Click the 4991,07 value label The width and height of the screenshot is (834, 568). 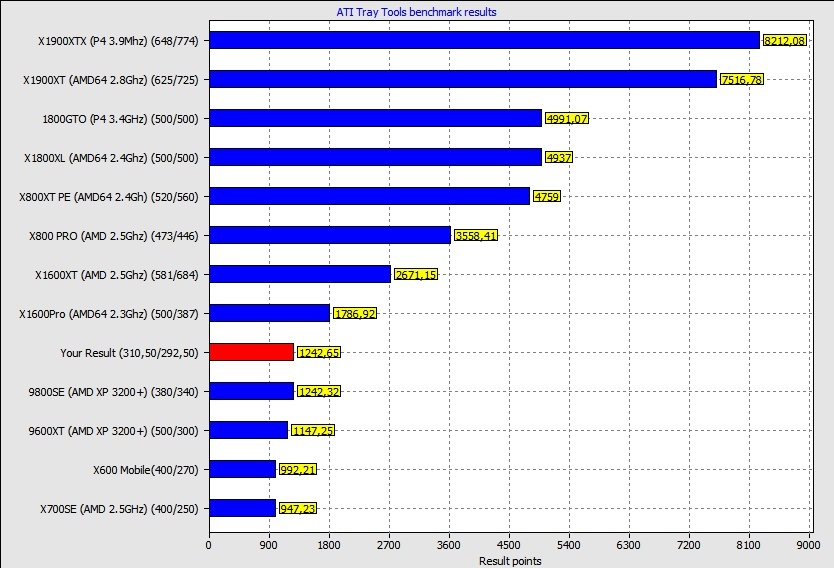[567, 119]
